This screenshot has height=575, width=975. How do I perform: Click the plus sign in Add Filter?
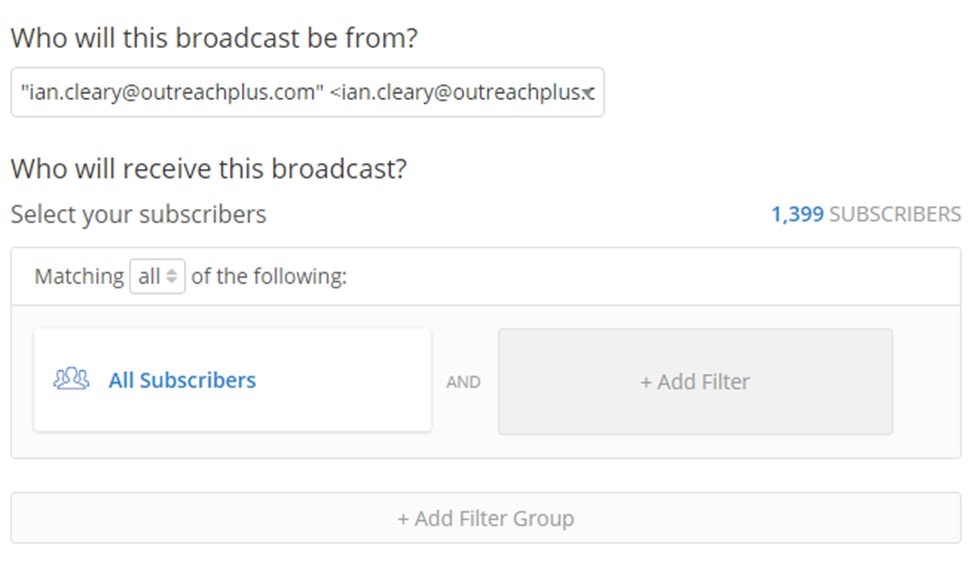[646, 381]
